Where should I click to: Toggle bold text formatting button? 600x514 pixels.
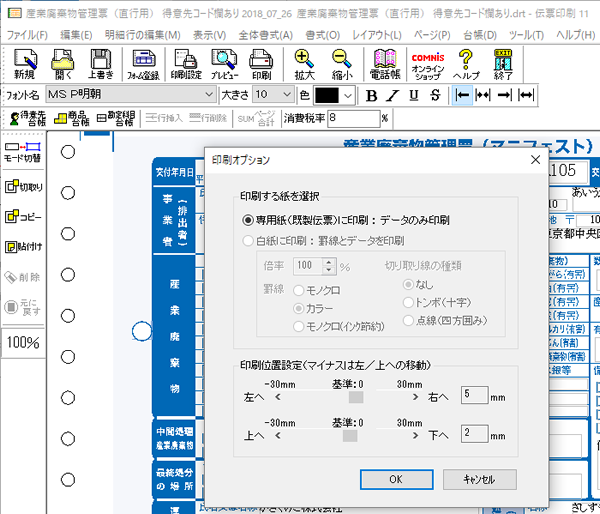371,95
